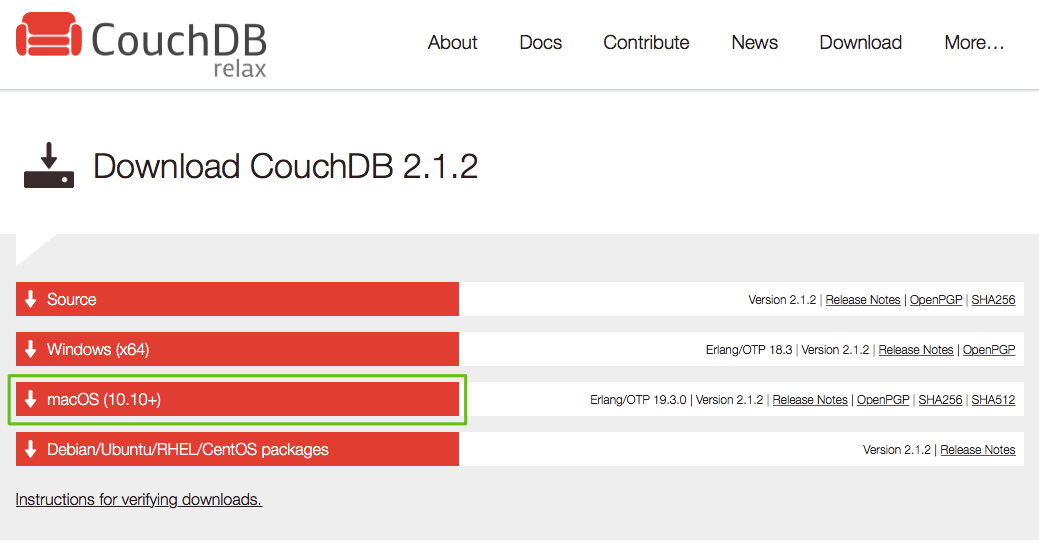Image resolution: width=1039 pixels, height=543 pixels.
Task: Click the large download-to-drive icon by the heading
Action: click(x=49, y=166)
